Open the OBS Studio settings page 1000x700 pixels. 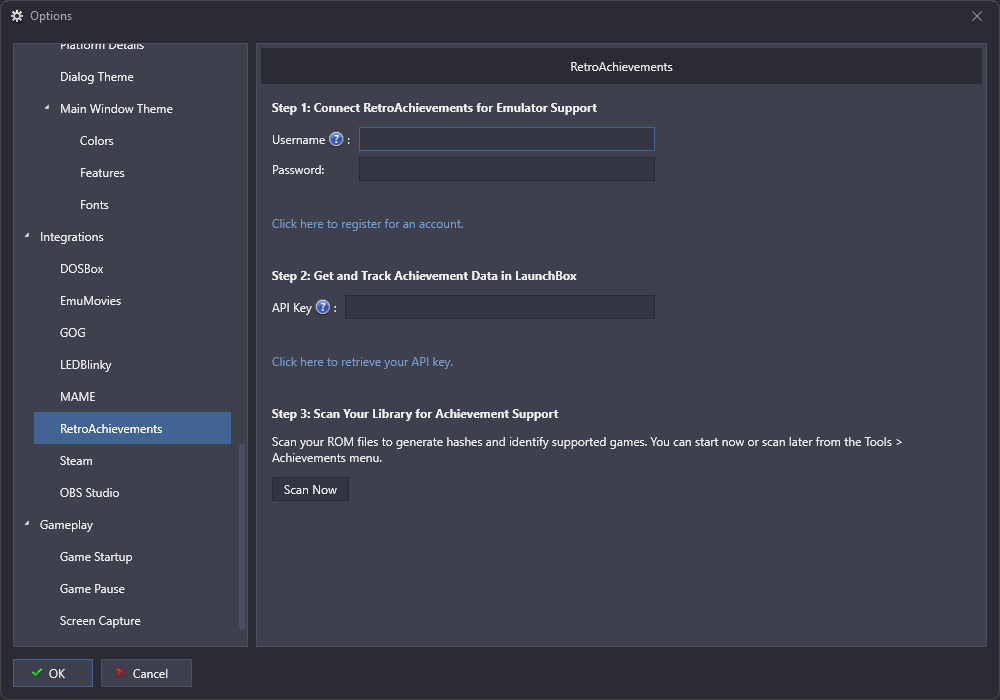tap(89, 493)
